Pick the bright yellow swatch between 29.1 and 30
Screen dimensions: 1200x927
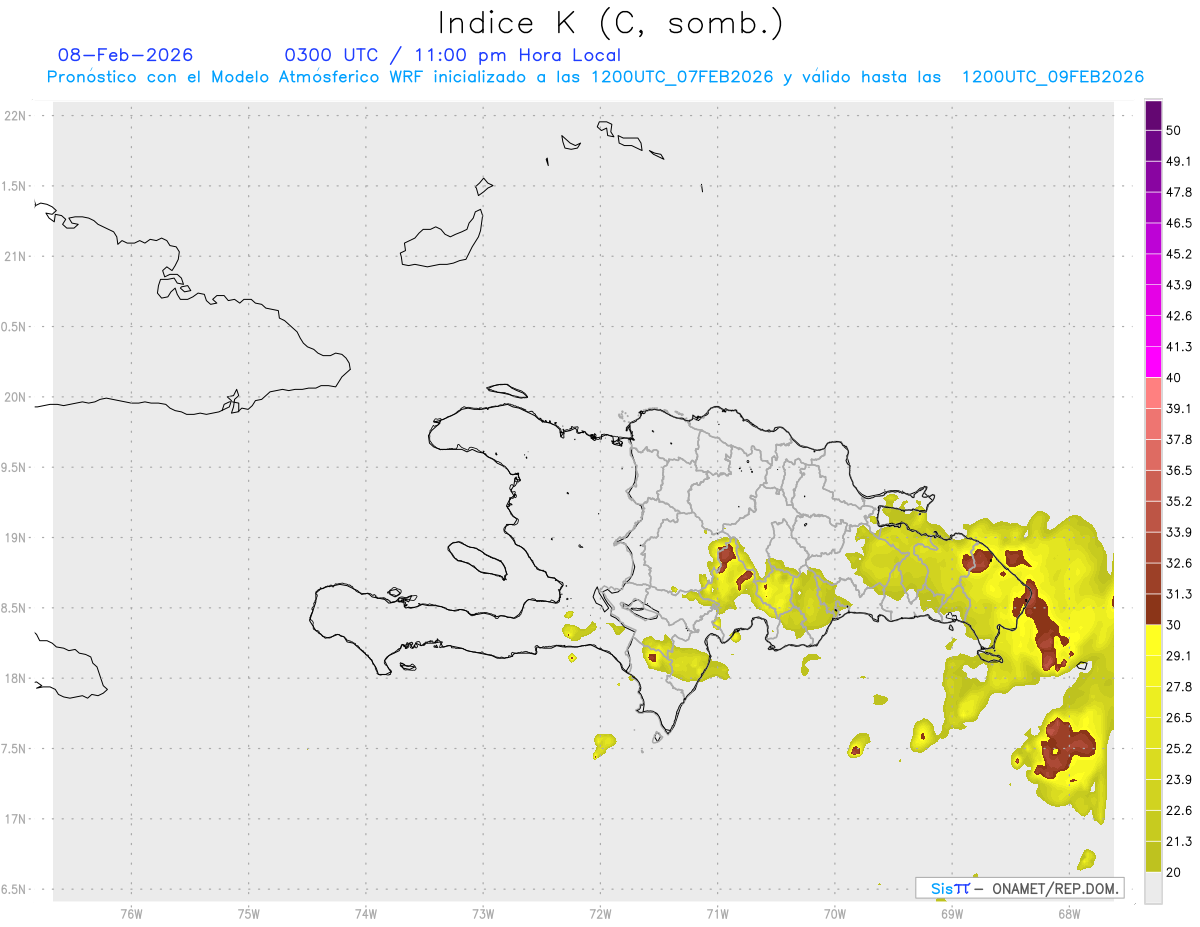point(1153,640)
